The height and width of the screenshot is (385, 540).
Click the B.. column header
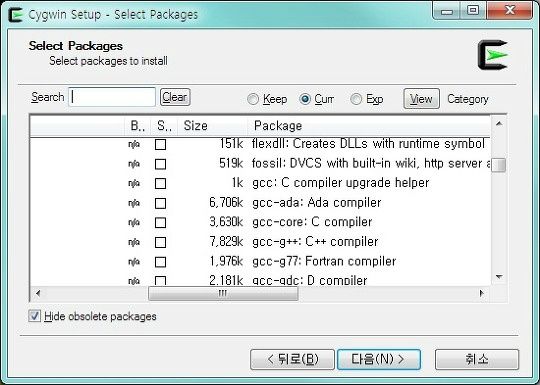[138, 126]
